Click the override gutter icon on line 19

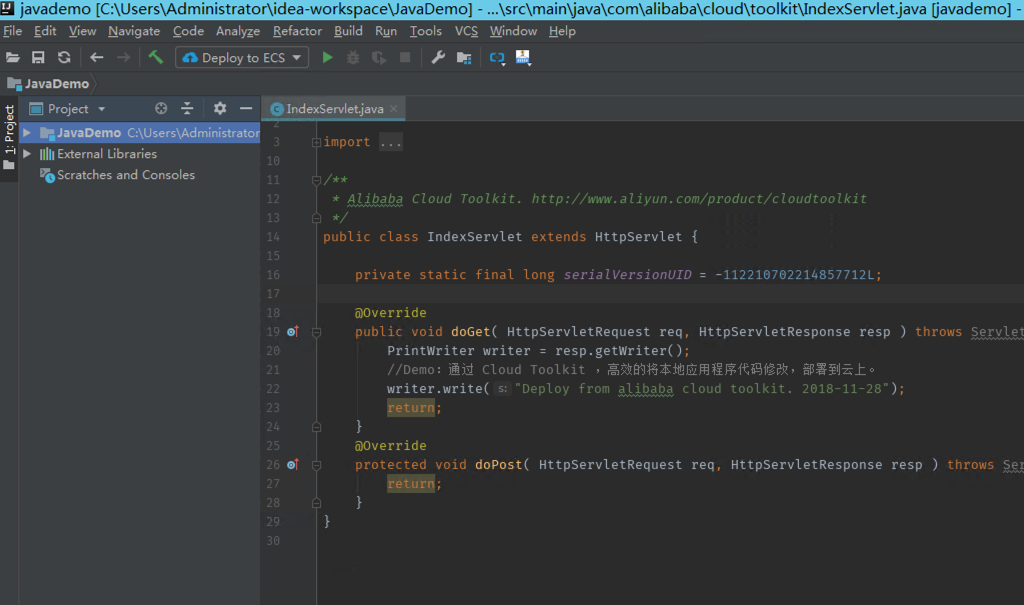tap(293, 331)
